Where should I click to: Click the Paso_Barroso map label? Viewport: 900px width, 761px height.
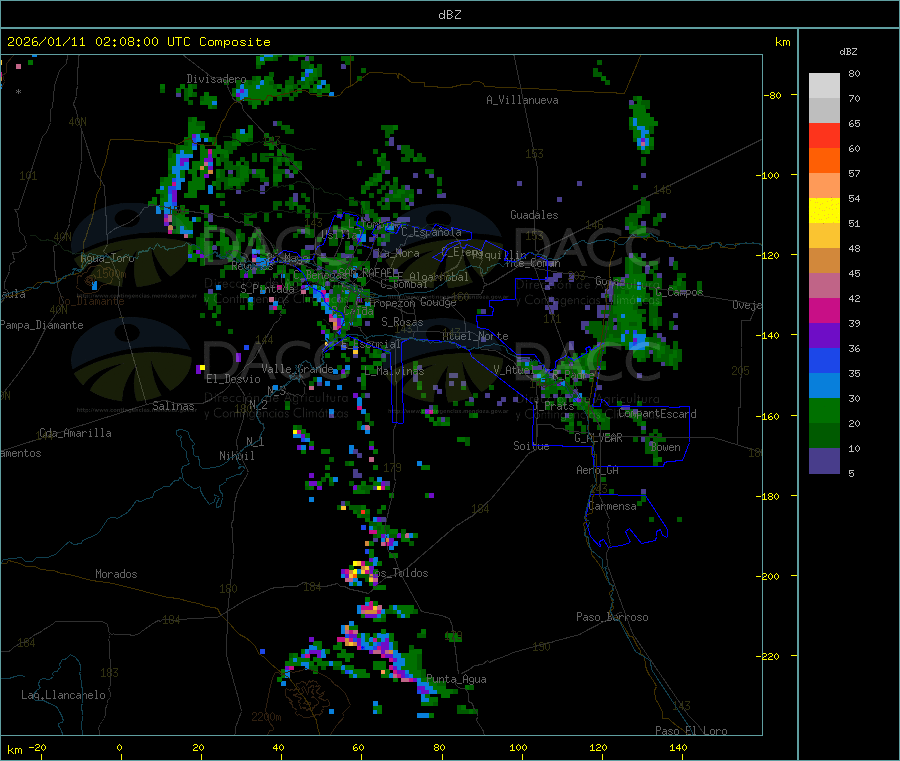tap(612, 617)
